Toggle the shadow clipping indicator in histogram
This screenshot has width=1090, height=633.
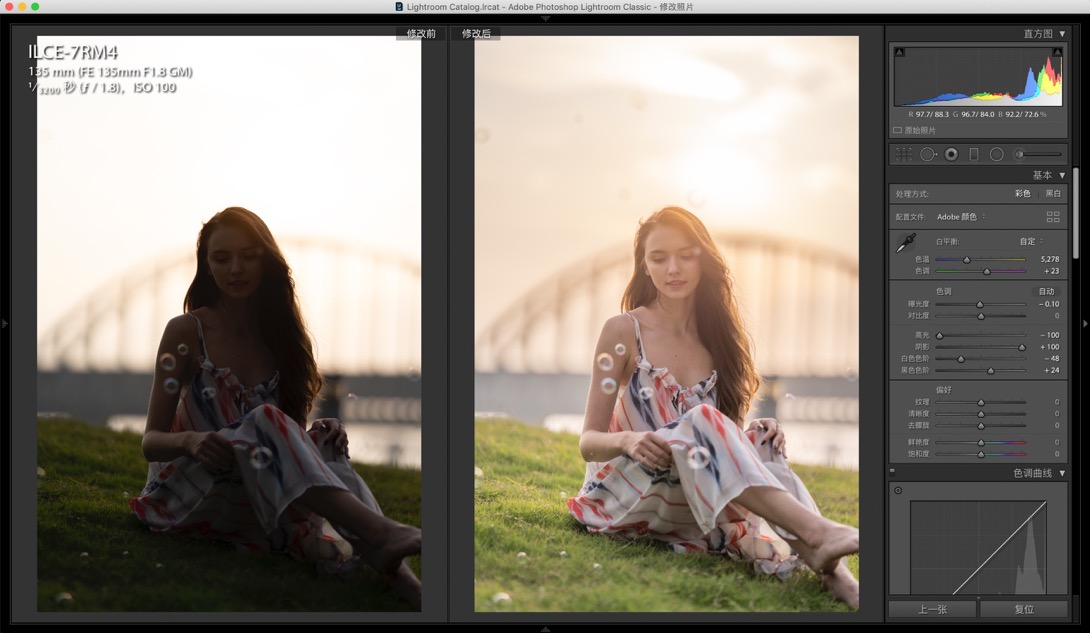[900, 52]
